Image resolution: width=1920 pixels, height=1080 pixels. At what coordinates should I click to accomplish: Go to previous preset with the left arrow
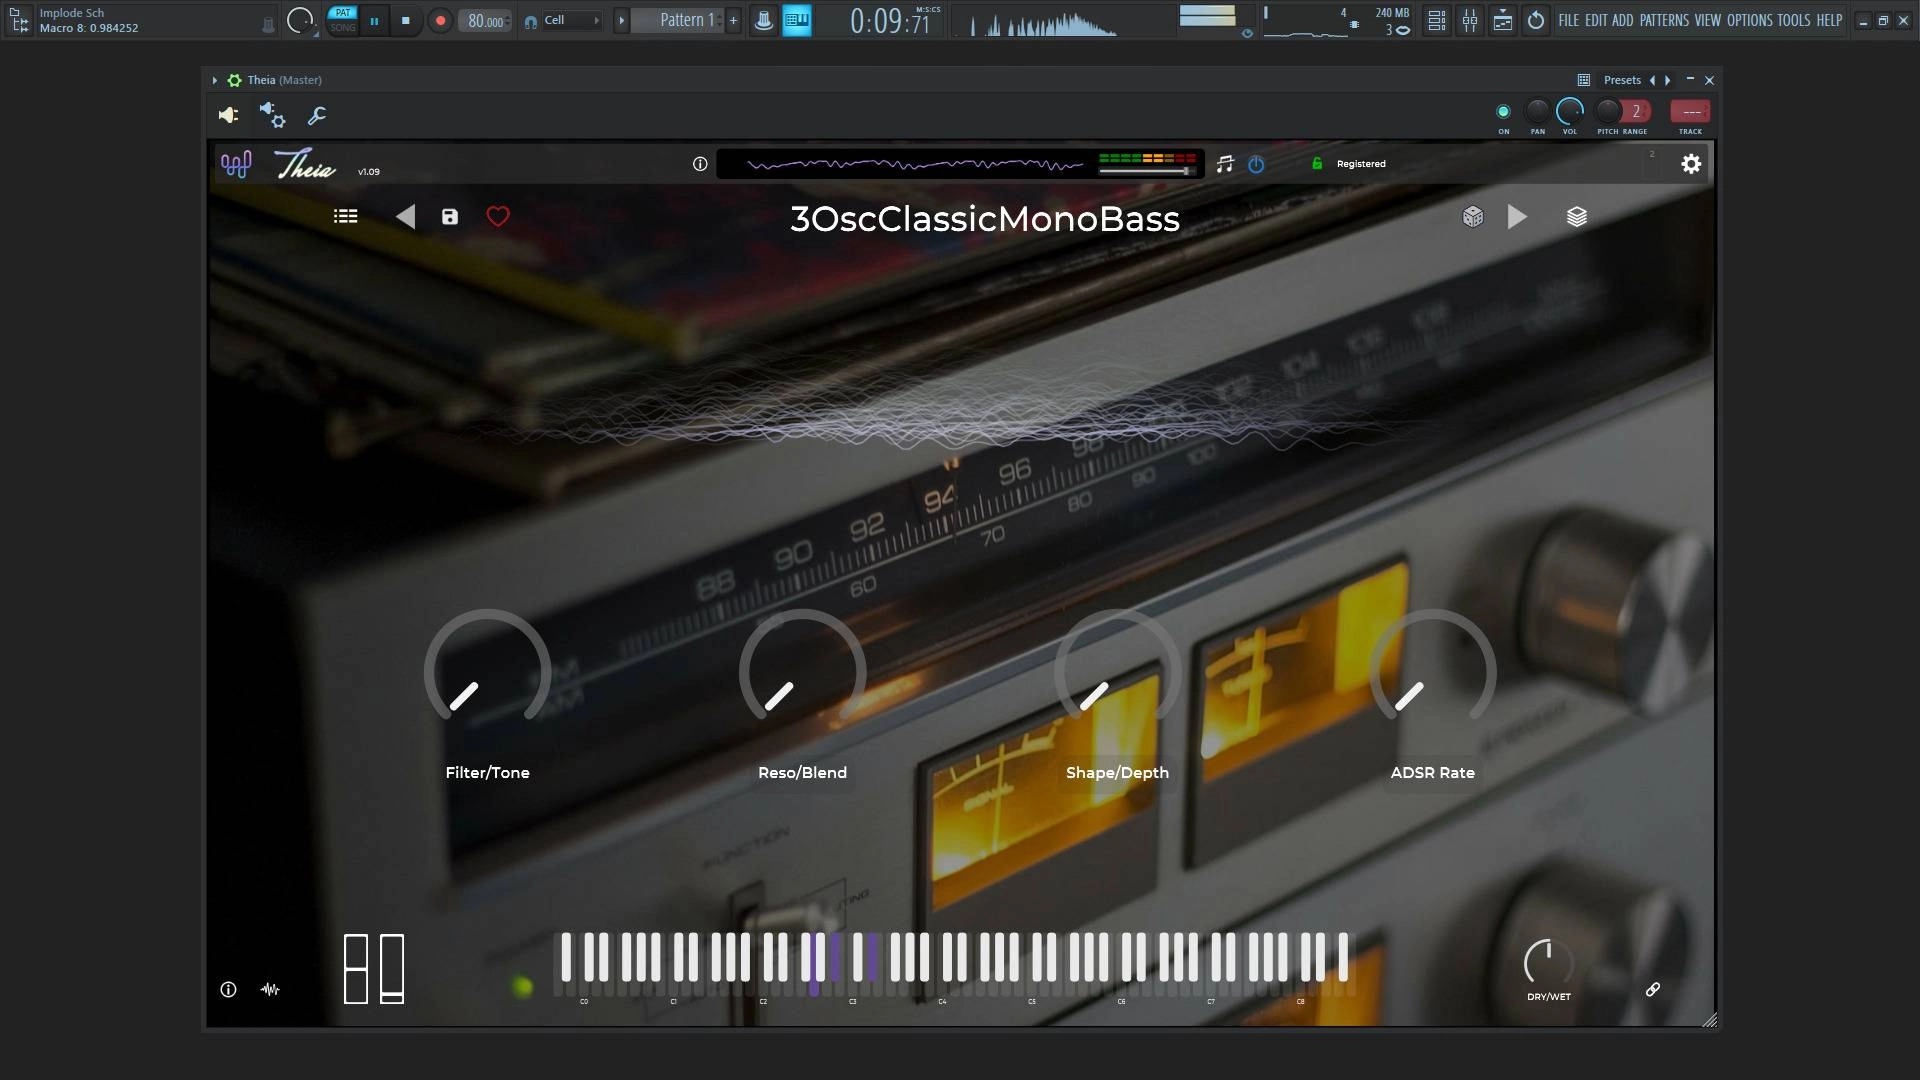(405, 217)
